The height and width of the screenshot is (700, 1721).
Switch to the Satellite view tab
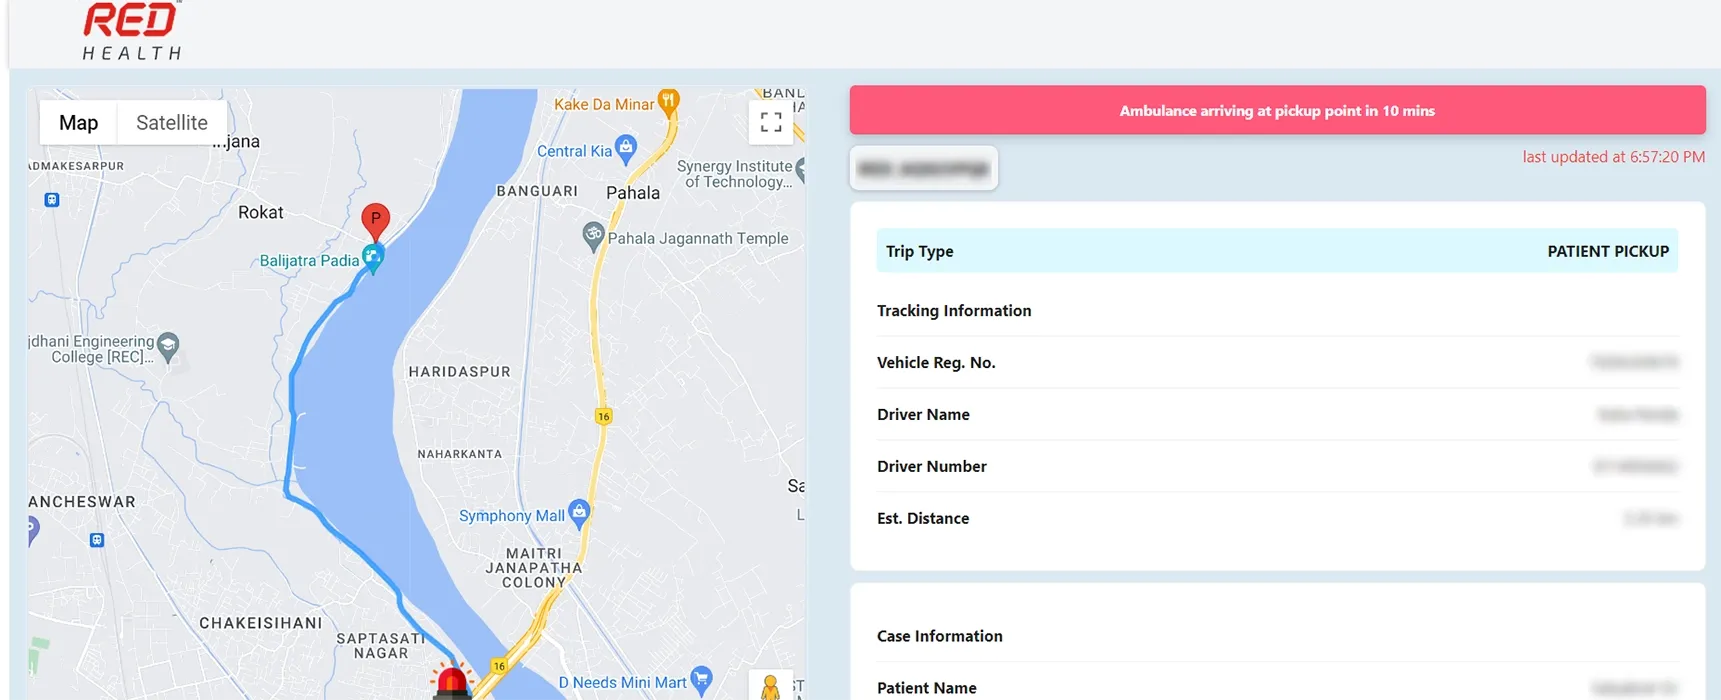click(172, 123)
